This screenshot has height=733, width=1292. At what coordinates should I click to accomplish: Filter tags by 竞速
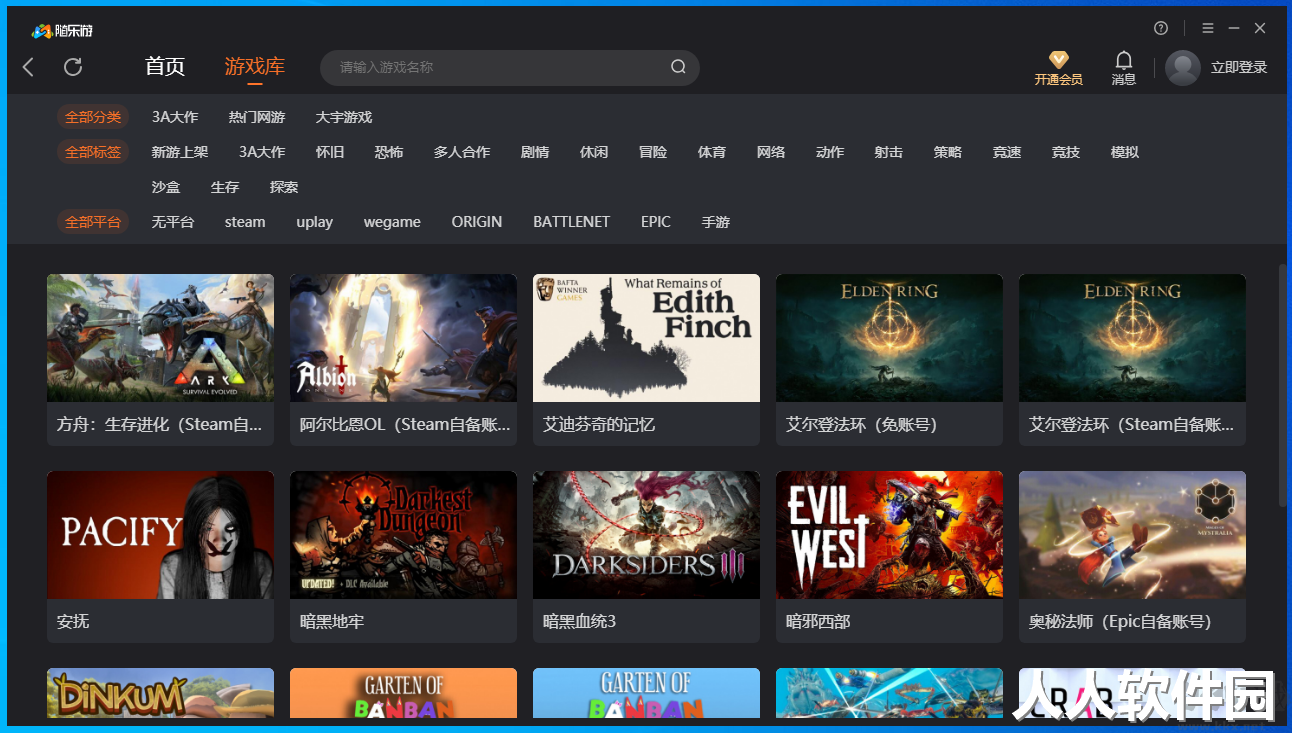pos(1007,152)
